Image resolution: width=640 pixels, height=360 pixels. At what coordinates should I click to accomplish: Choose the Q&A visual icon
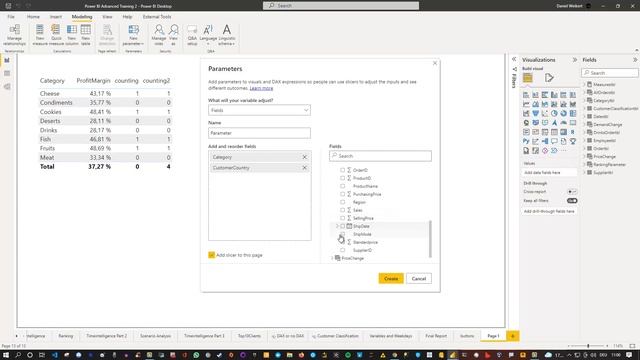tap(554, 141)
